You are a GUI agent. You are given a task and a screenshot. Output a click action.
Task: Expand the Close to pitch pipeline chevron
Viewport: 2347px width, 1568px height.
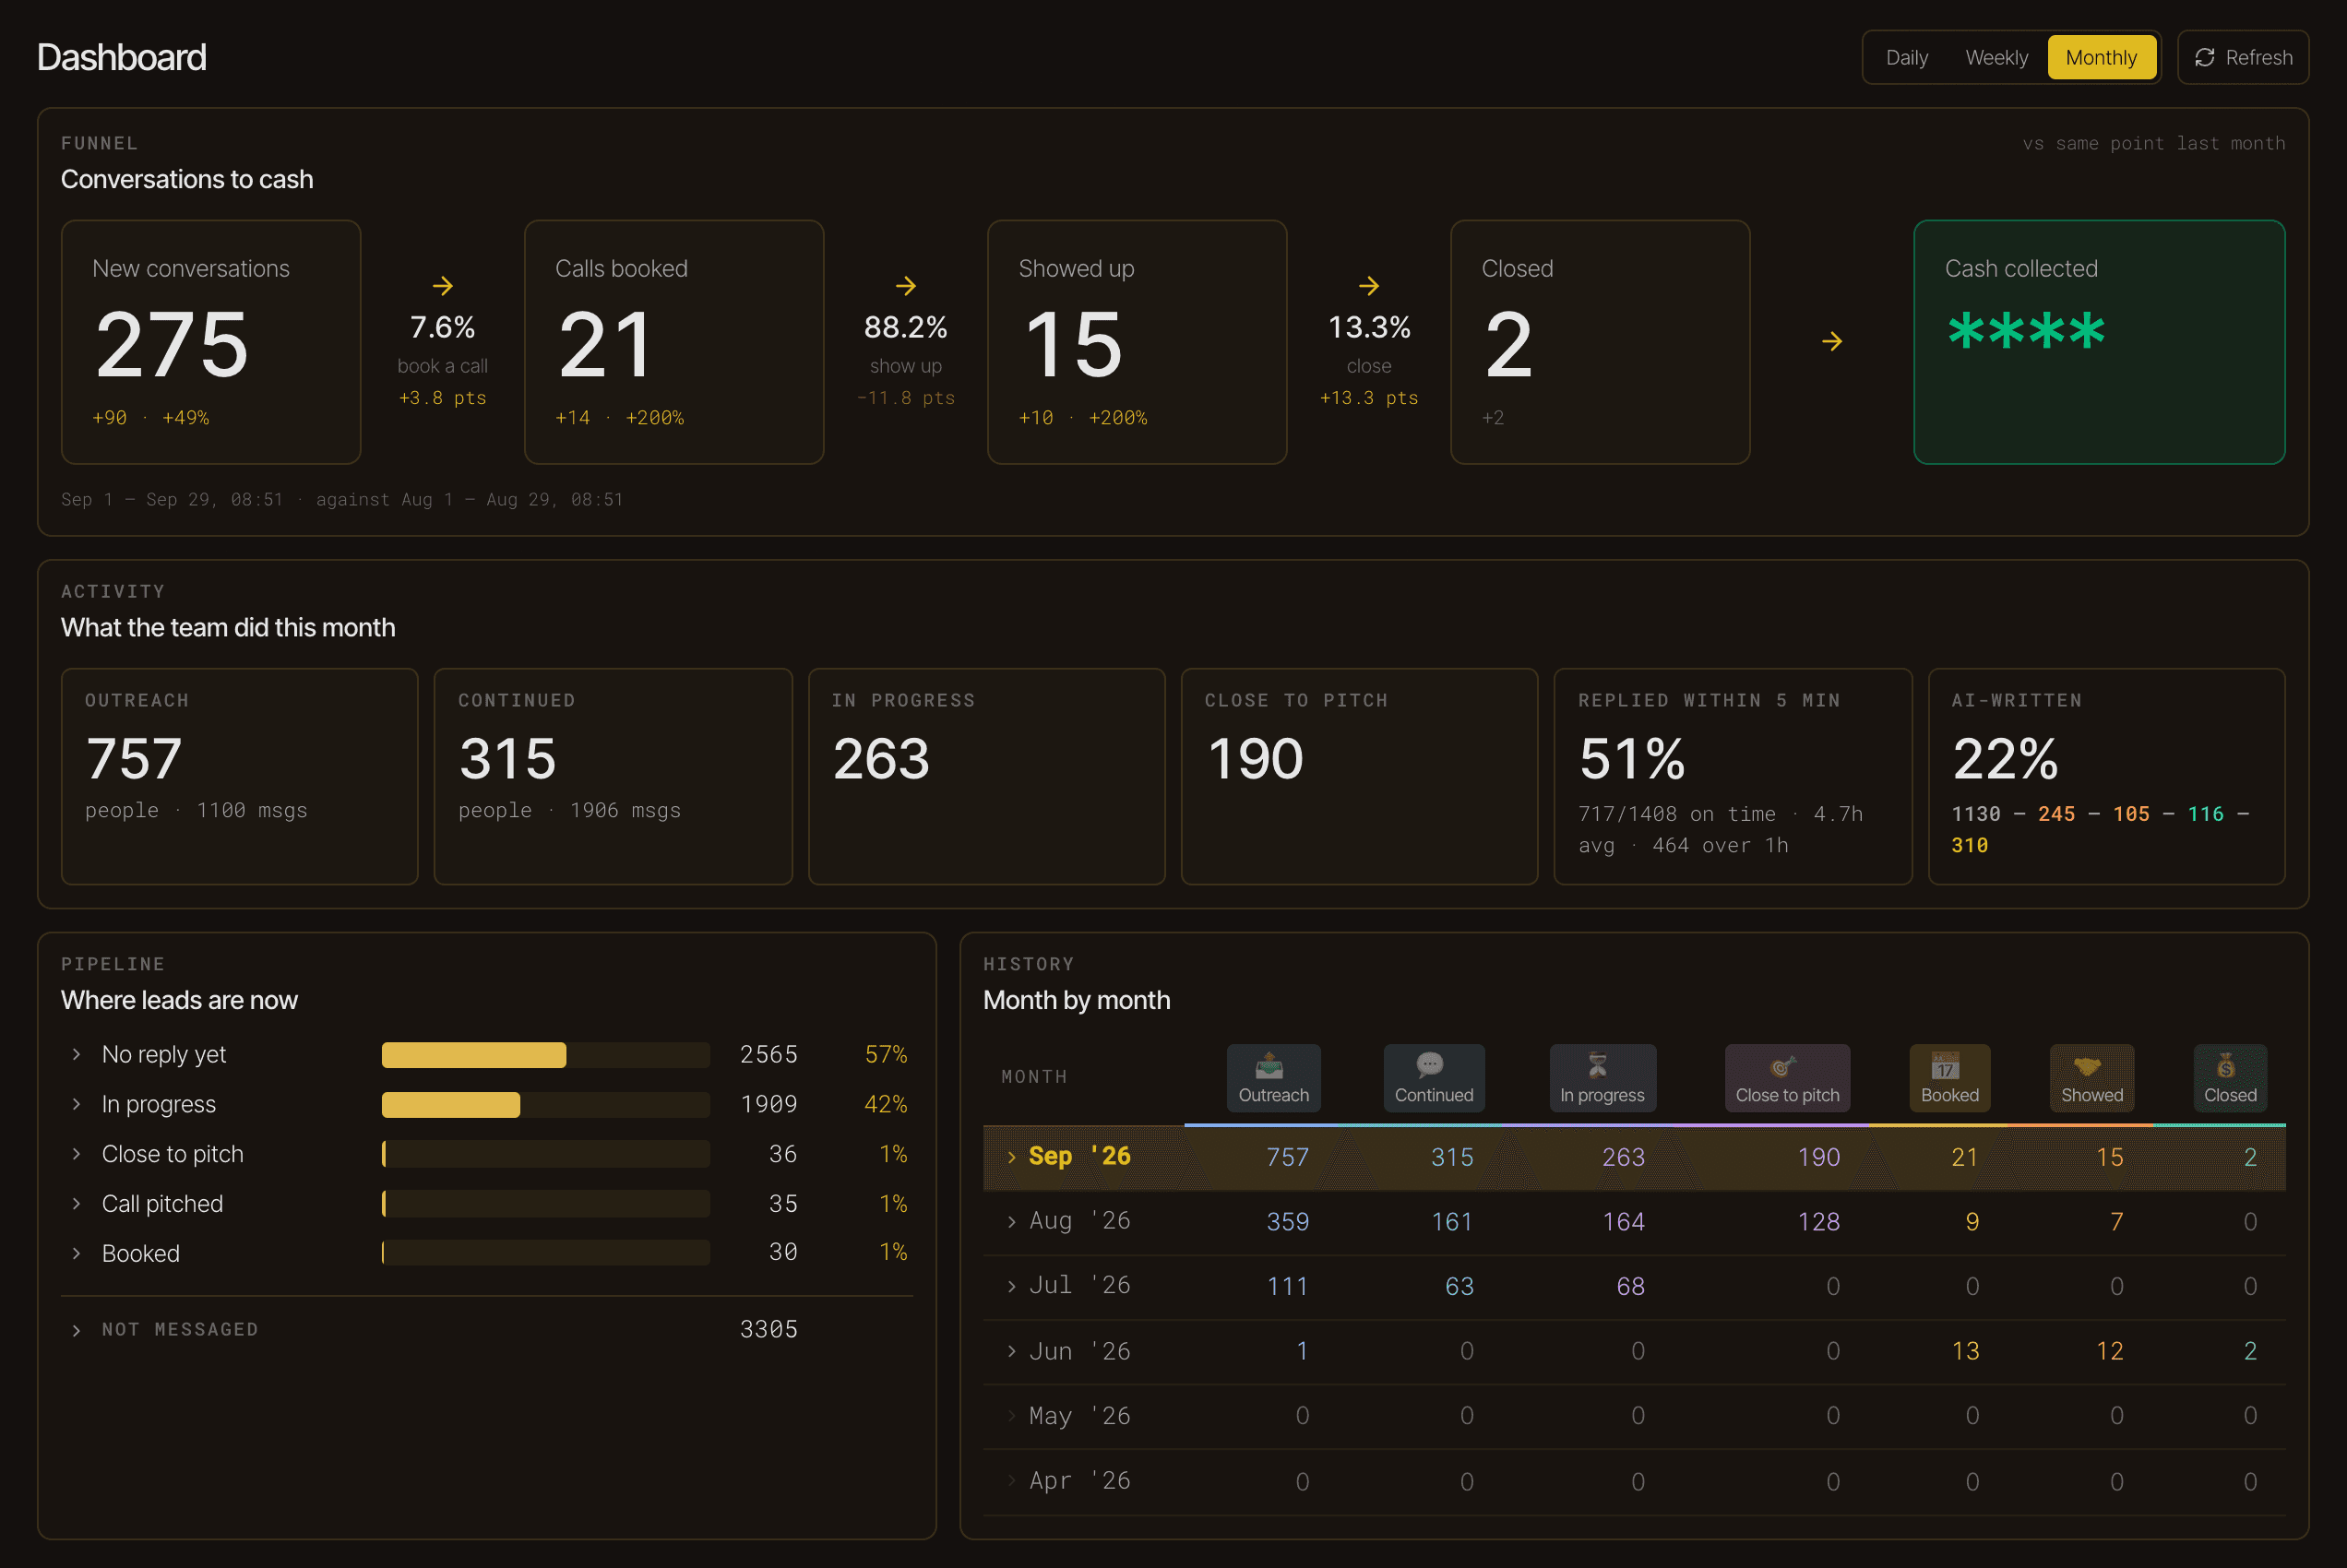[76, 1154]
